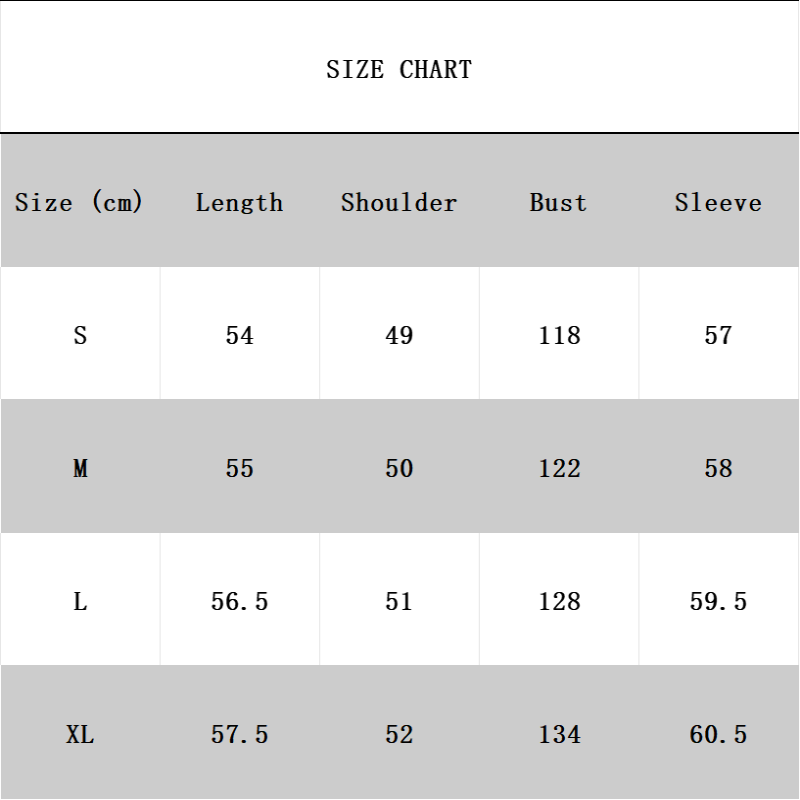Click the Length column header

[x=239, y=202]
